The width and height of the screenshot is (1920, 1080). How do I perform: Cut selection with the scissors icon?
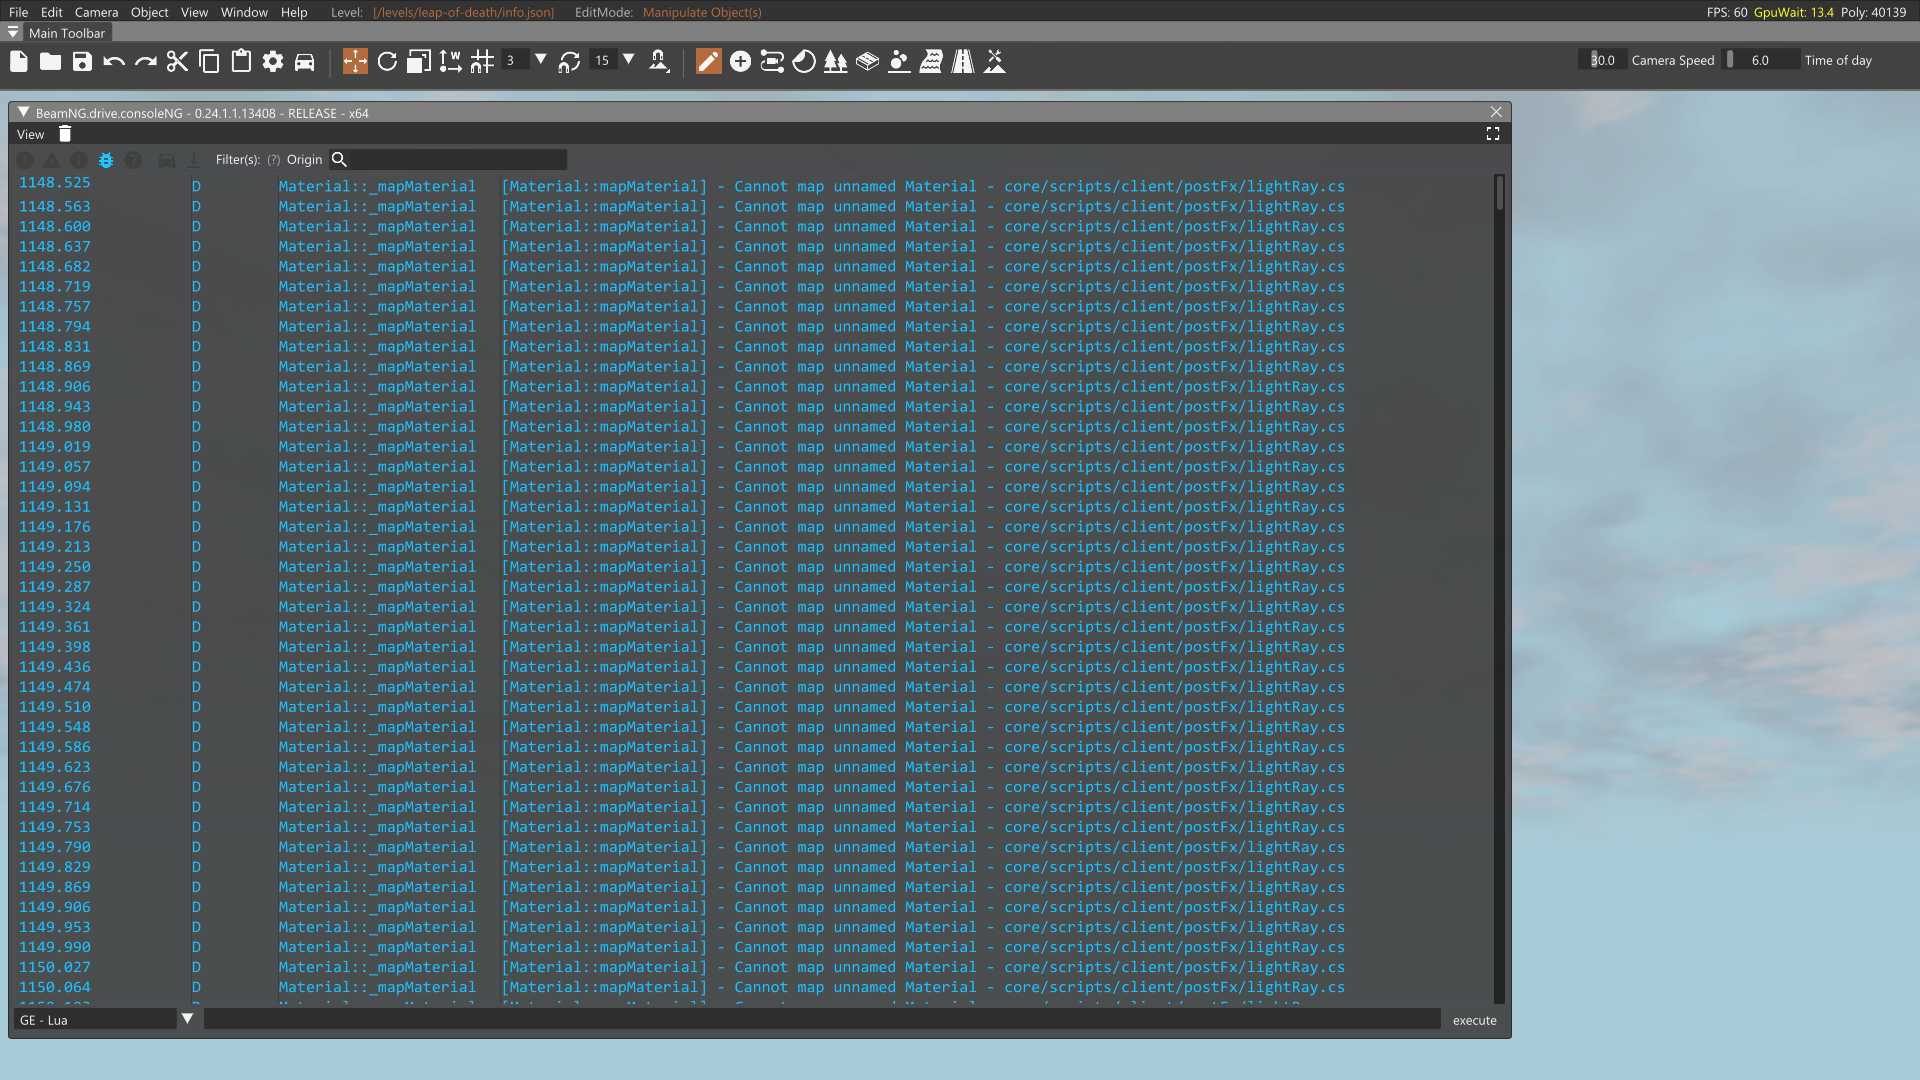[x=178, y=62]
